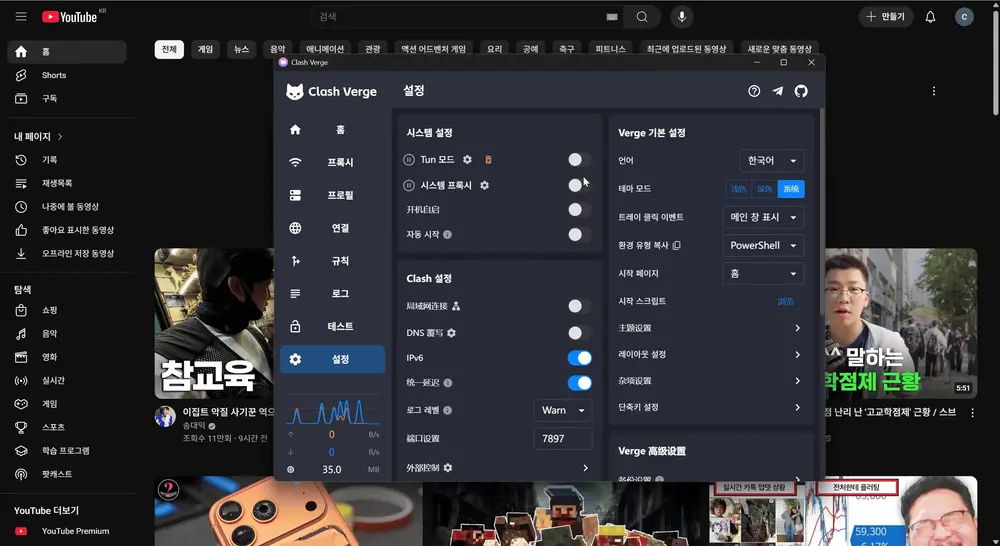The image size is (1000, 546).
Task: Enable the 局域网连接 switch
Action: pos(579,306)
